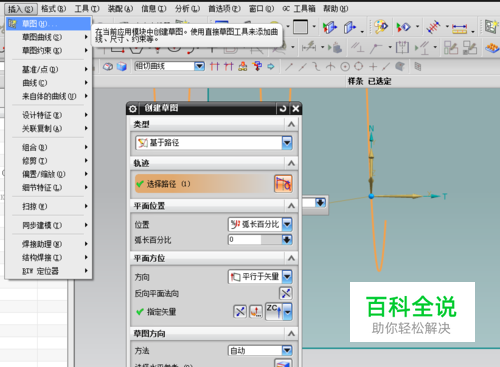The height and width of the screenshot is (367, 500).
Task: Click the first red stop-at-intersection icon
Action: tap(215, 67)
